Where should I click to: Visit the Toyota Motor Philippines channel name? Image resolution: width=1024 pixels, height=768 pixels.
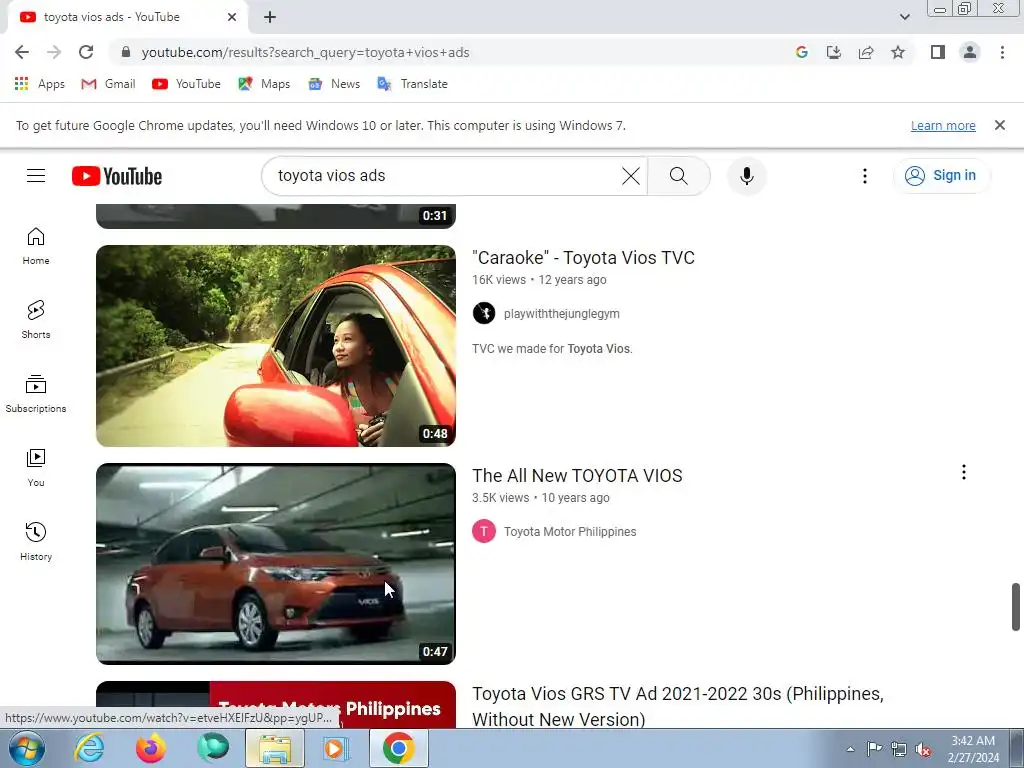[570, 532]
